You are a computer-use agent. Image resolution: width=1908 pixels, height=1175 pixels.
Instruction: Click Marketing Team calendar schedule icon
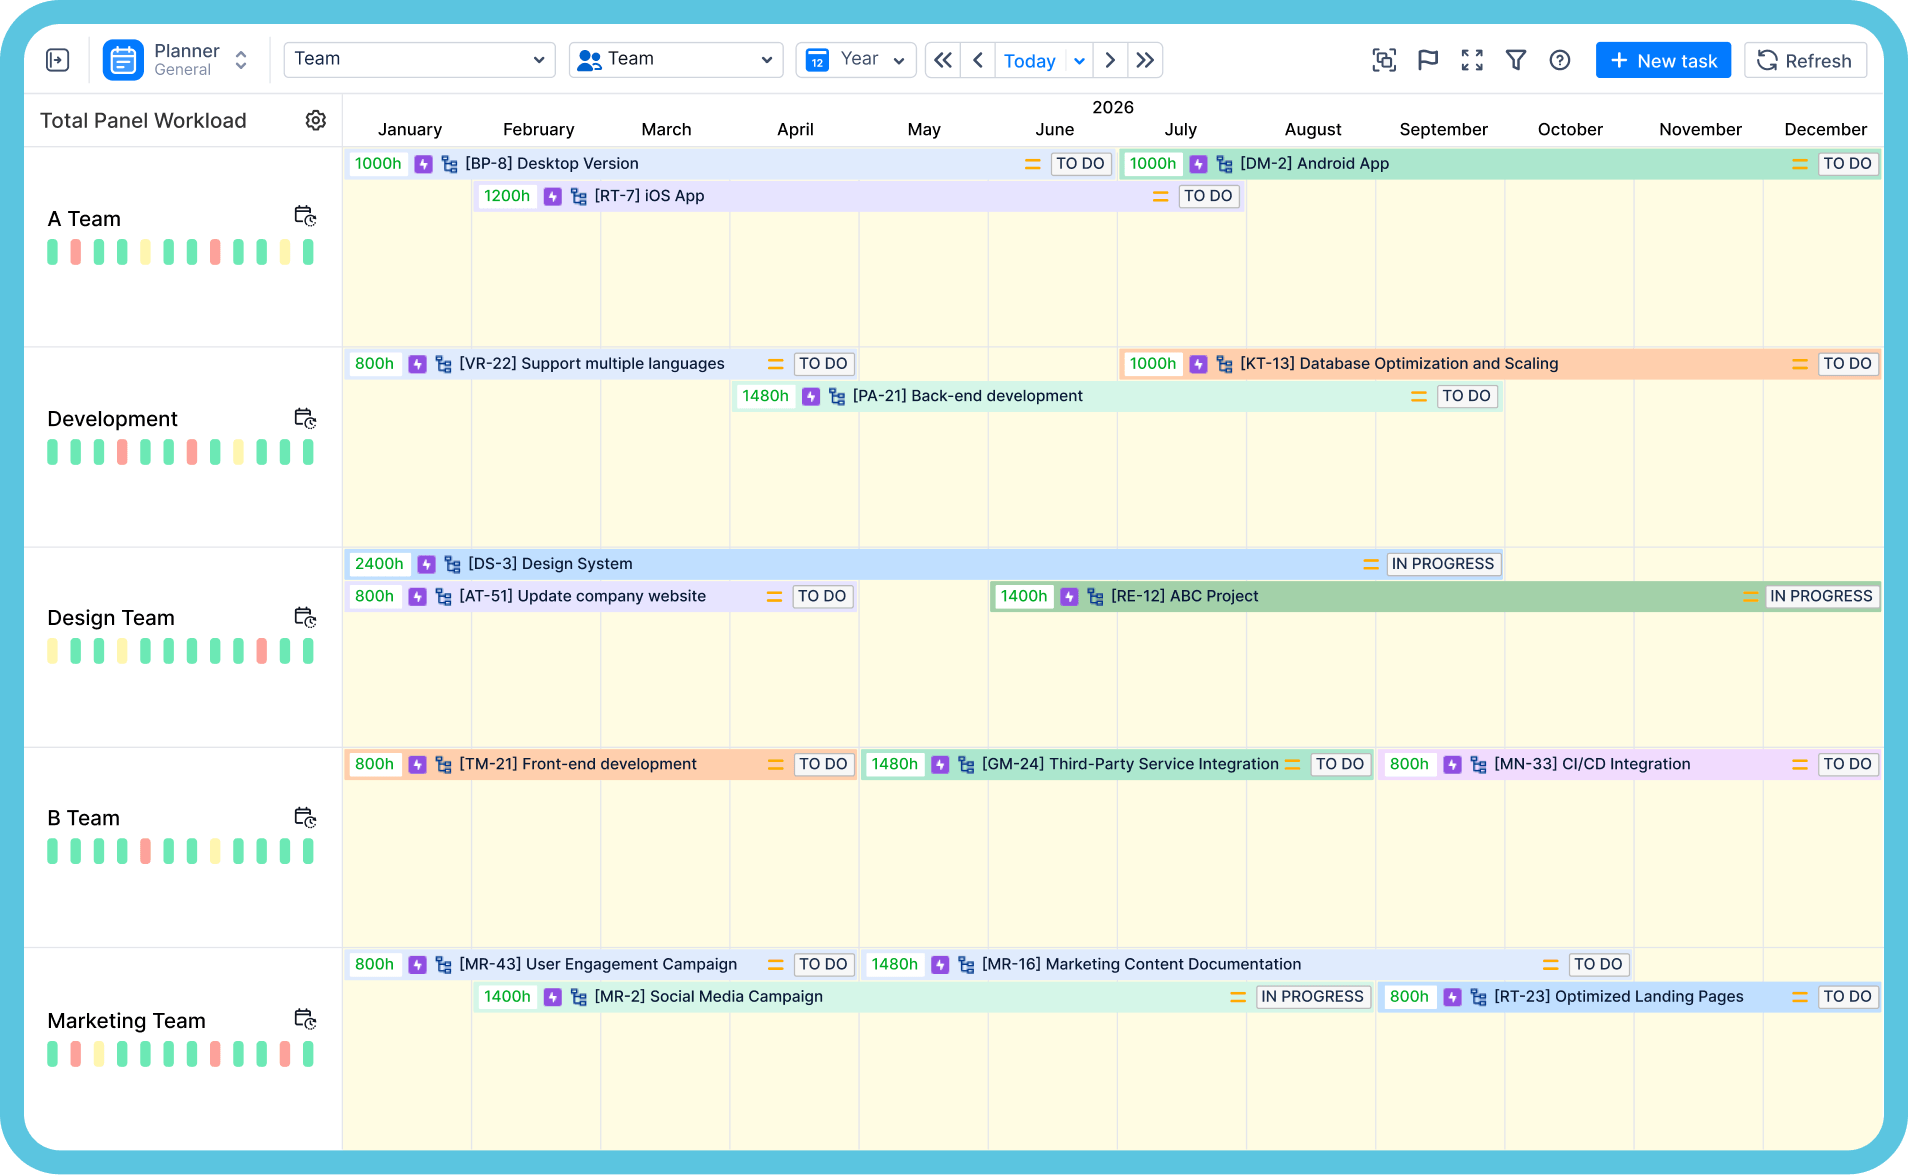[x=305, y=1019]
